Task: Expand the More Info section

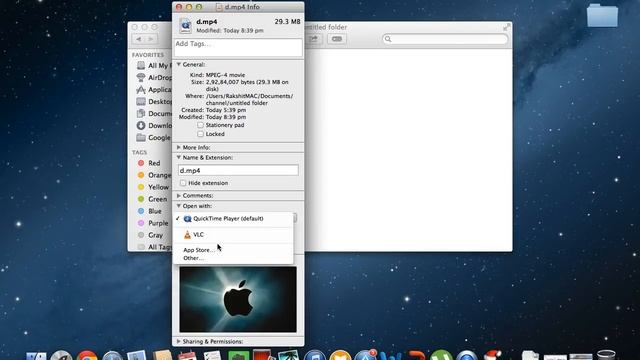Action: [179, 147]
